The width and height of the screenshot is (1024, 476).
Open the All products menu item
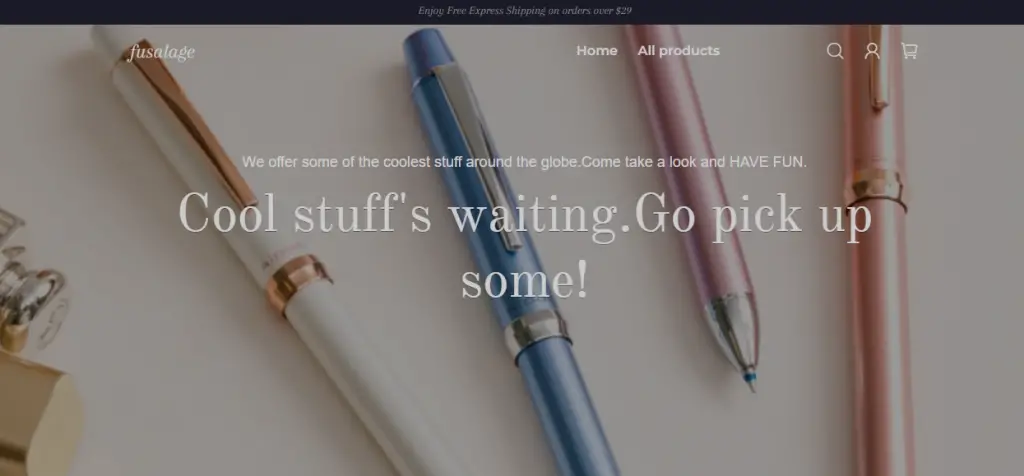[x=679, y=51]
